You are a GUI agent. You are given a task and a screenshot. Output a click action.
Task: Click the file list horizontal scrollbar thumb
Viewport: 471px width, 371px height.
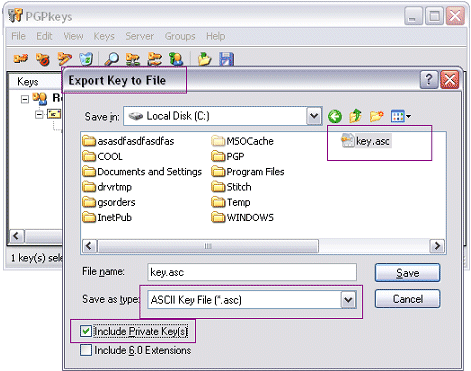(x=208, y=246)
